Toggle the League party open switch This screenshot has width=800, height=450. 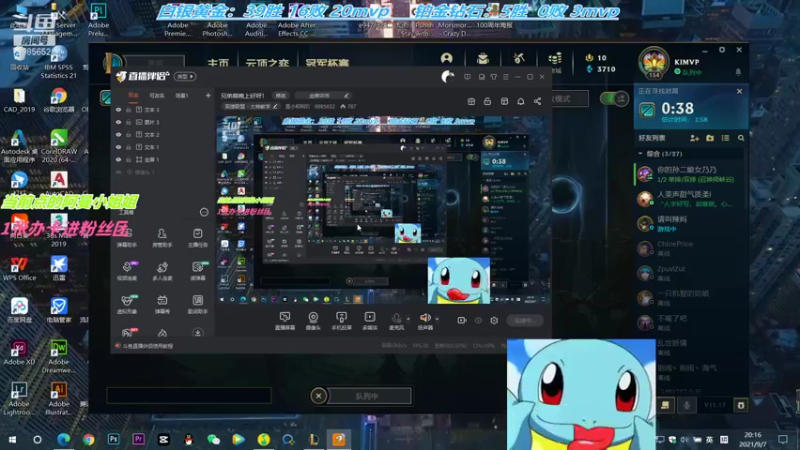coord(614,98)
